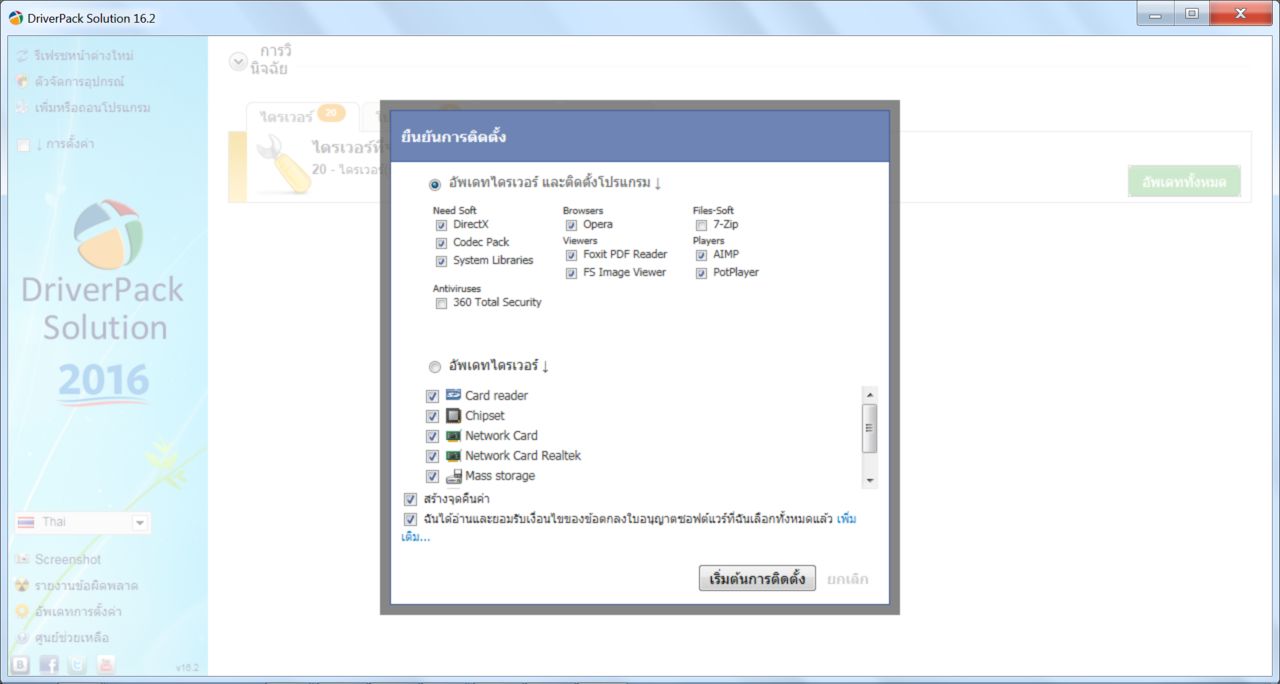The width and height of the screenshot is (1280, 684).
Task: Open the help center sidebar link
Action: pos(71,637)
